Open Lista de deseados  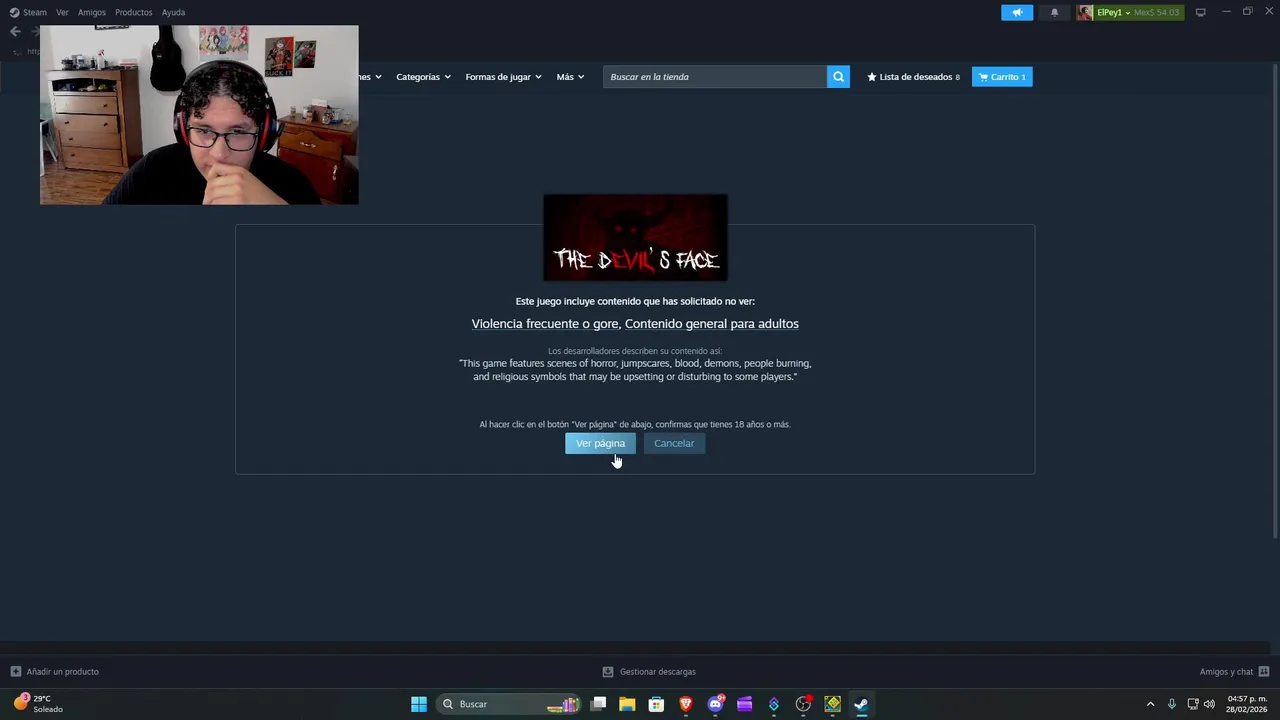click(913, 77)
